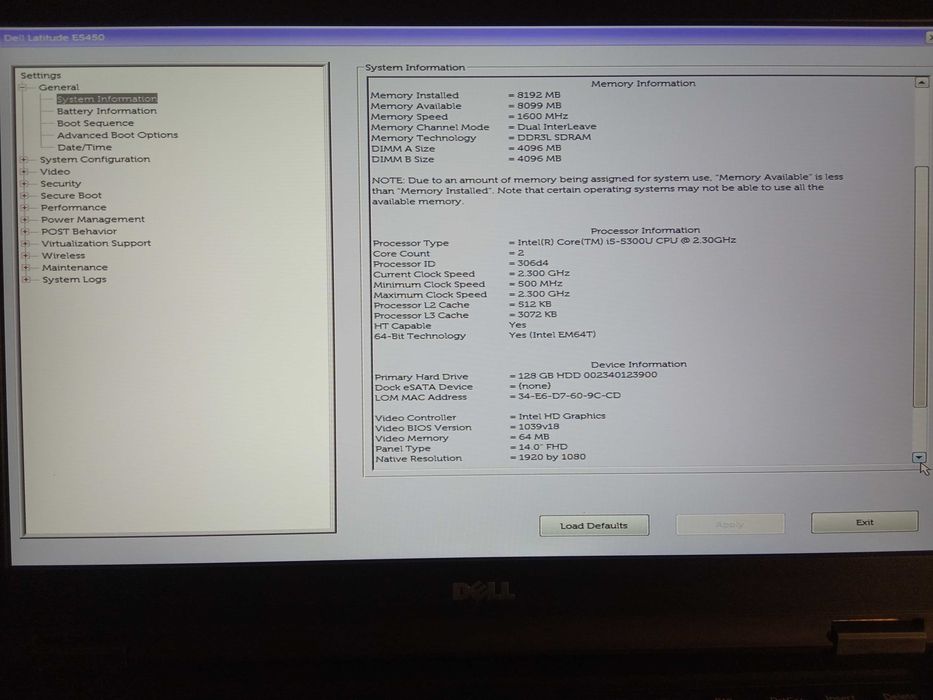Click the Exit button
The width and height of the screenshot is (933, 700).
865,522
